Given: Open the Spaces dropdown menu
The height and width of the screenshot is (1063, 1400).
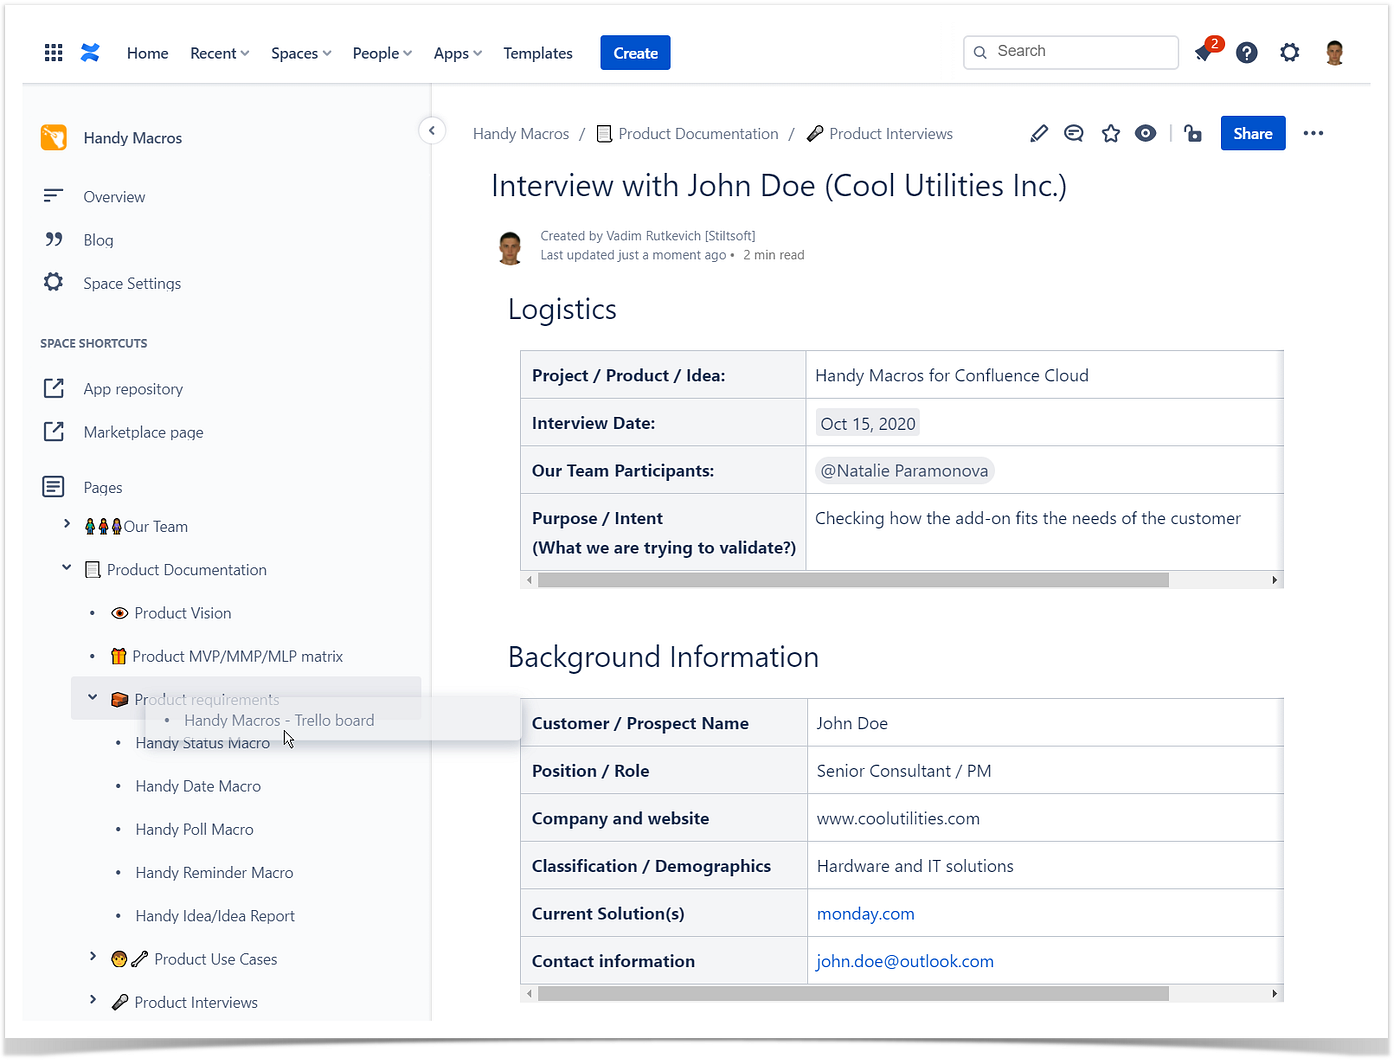Looking at the screenshot, I should click(x=301, y=53).
